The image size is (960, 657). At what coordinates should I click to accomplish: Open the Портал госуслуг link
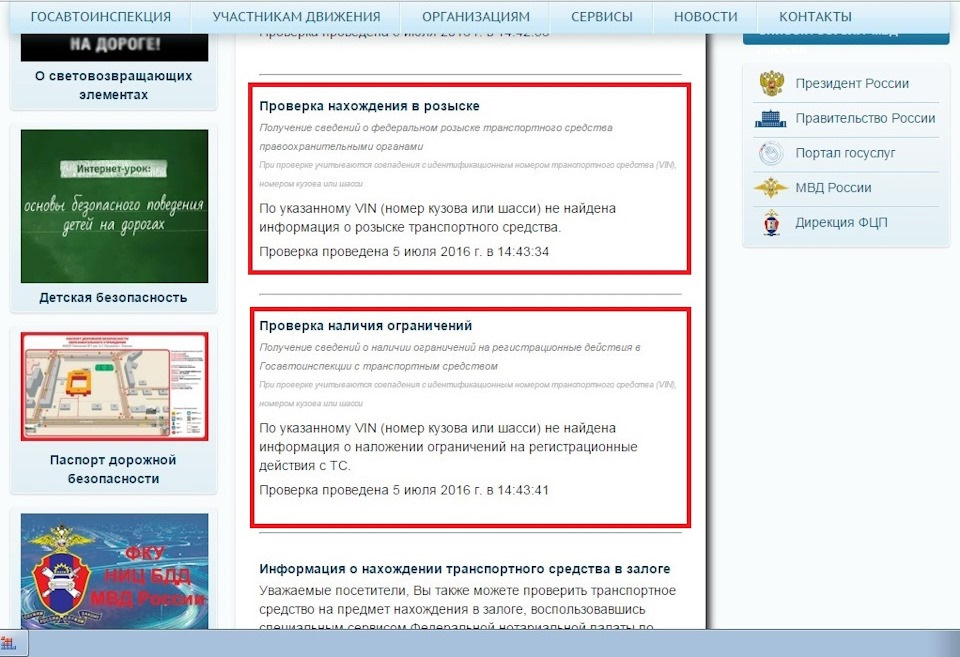pos(845,153)
